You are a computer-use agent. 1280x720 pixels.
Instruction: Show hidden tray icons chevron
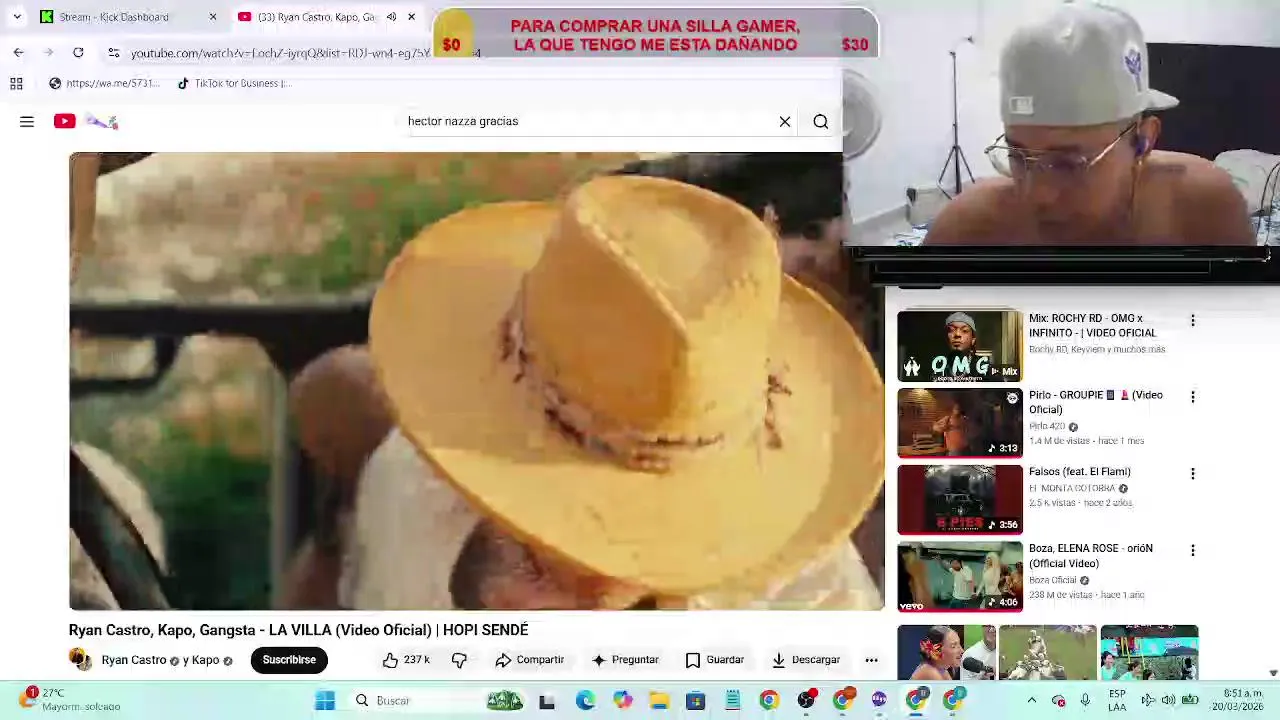tap(1032, 701)
